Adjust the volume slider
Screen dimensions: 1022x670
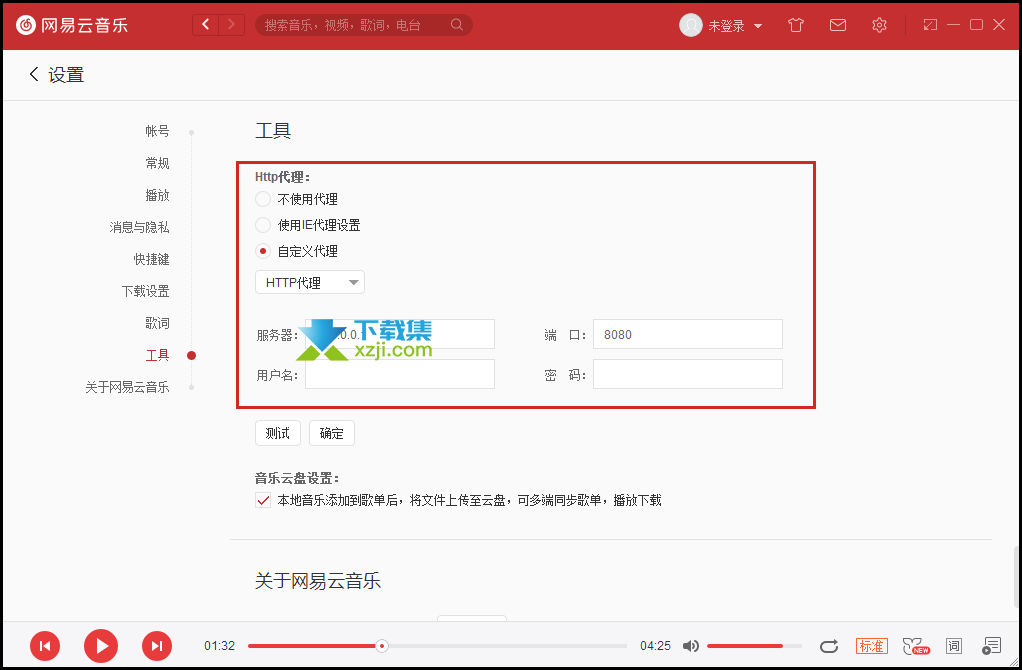pyautogui.click(x=754, y=646)
